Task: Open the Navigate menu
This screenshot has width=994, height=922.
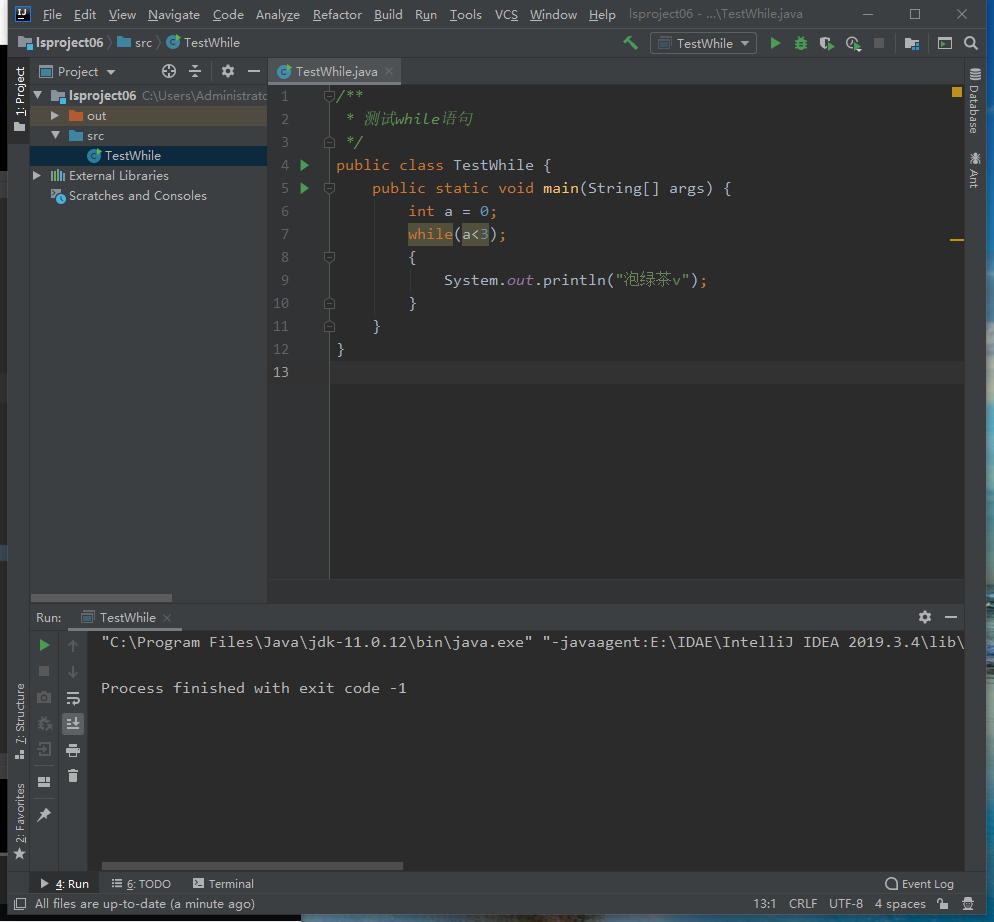Action: (x=174, y=15)
